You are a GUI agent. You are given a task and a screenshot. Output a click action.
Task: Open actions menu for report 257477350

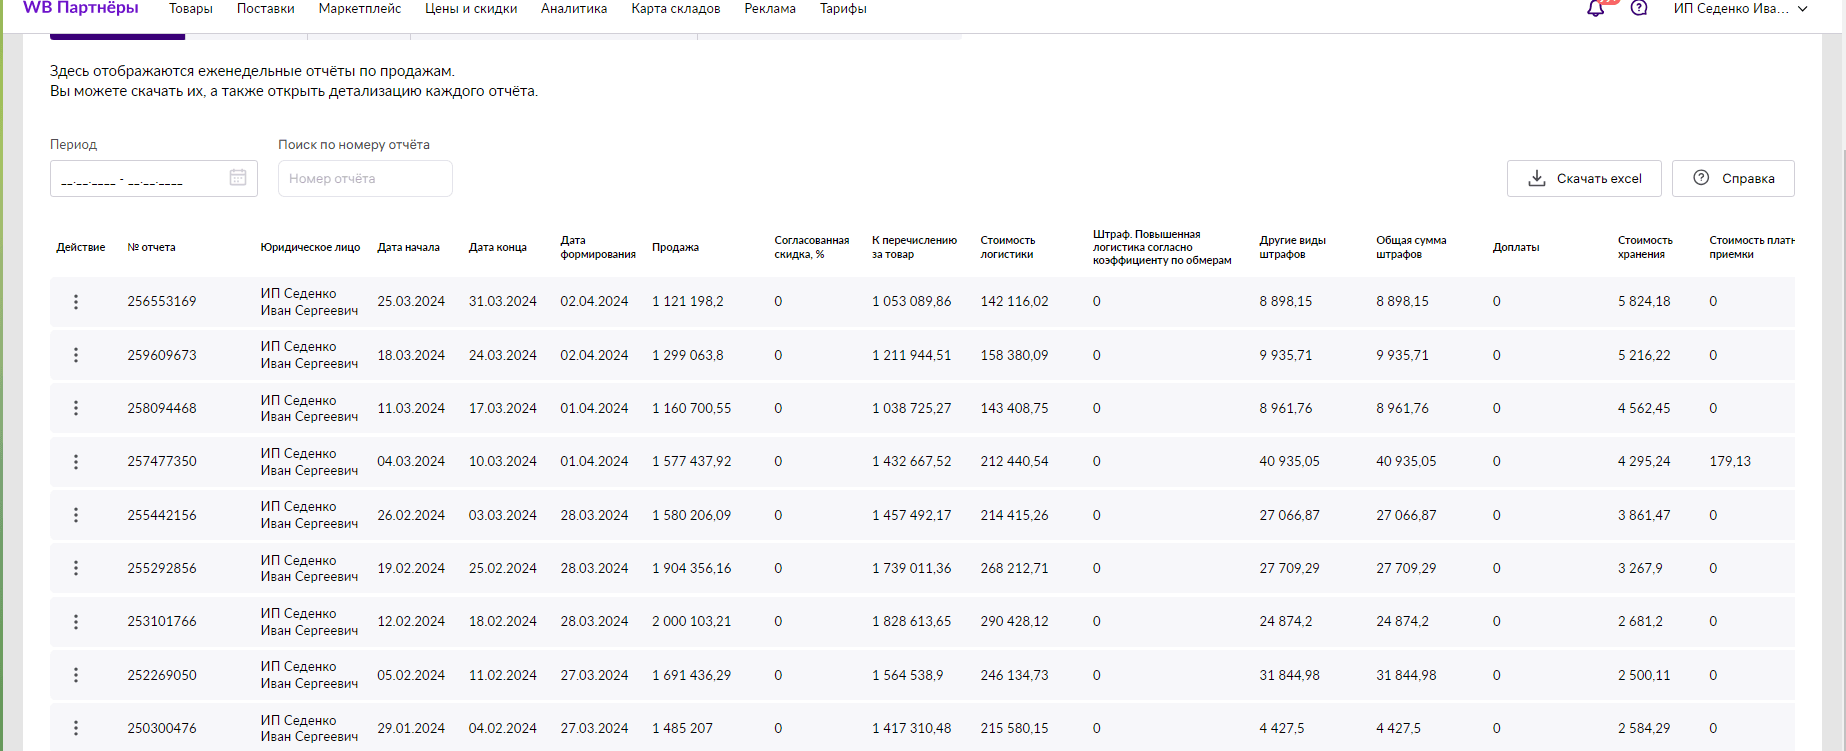click(76, 462)
